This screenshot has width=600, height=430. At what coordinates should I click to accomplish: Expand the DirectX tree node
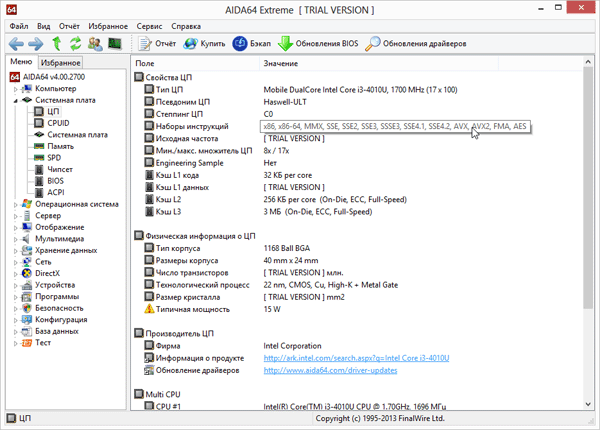click(16, 274)
